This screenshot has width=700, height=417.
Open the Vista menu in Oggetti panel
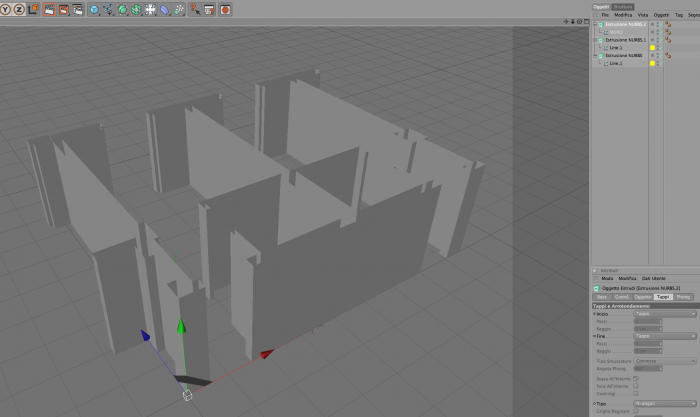coord(642,15)
